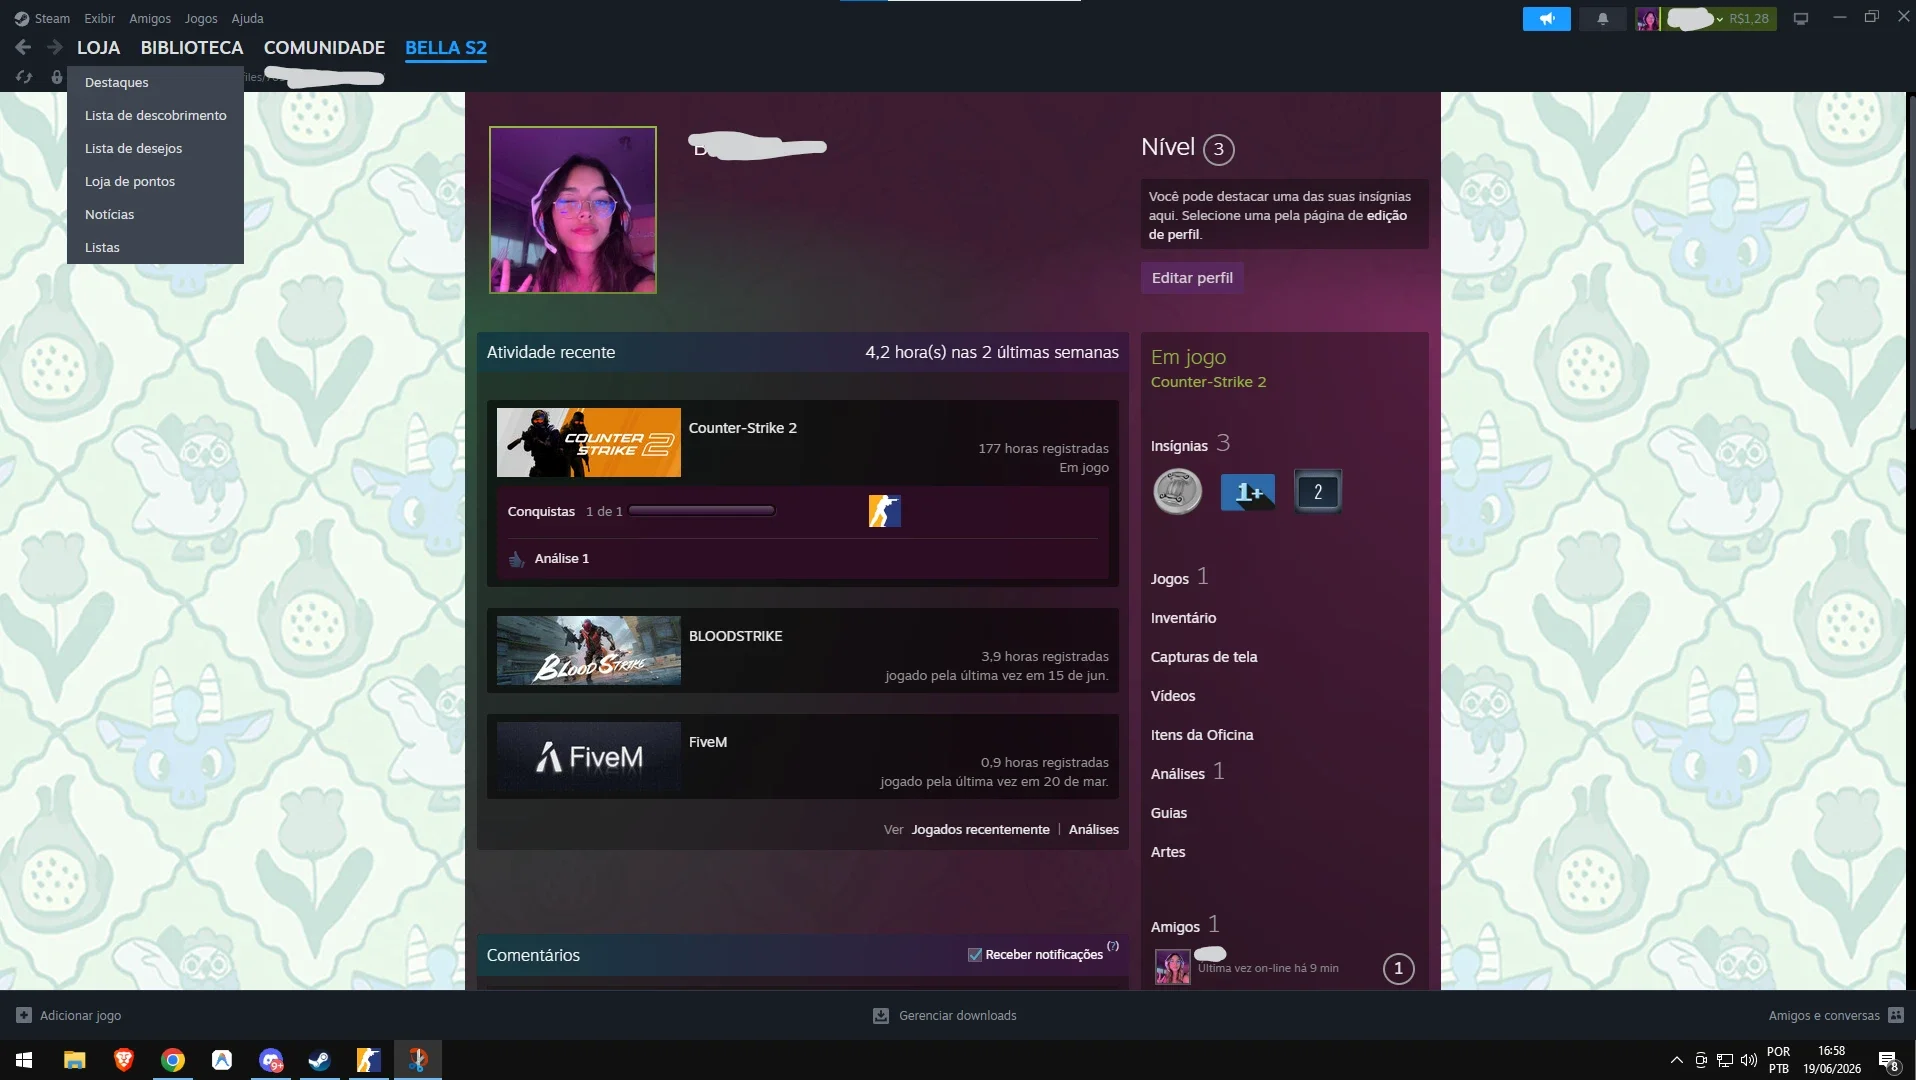1916x1080 pixels.
Task: Switch to Big Picture mode icon
Action: point(1801,19)
